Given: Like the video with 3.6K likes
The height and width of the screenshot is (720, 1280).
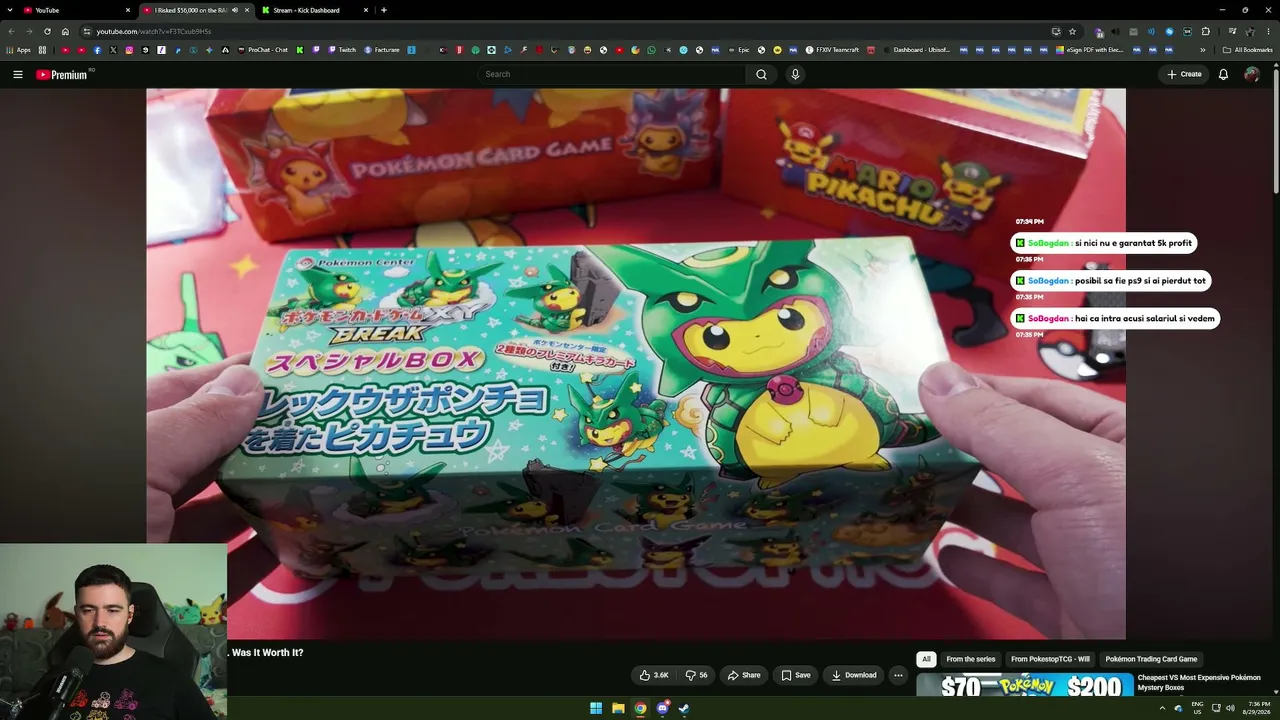Looking at the screenshot, I should click(x=654, y=675).
